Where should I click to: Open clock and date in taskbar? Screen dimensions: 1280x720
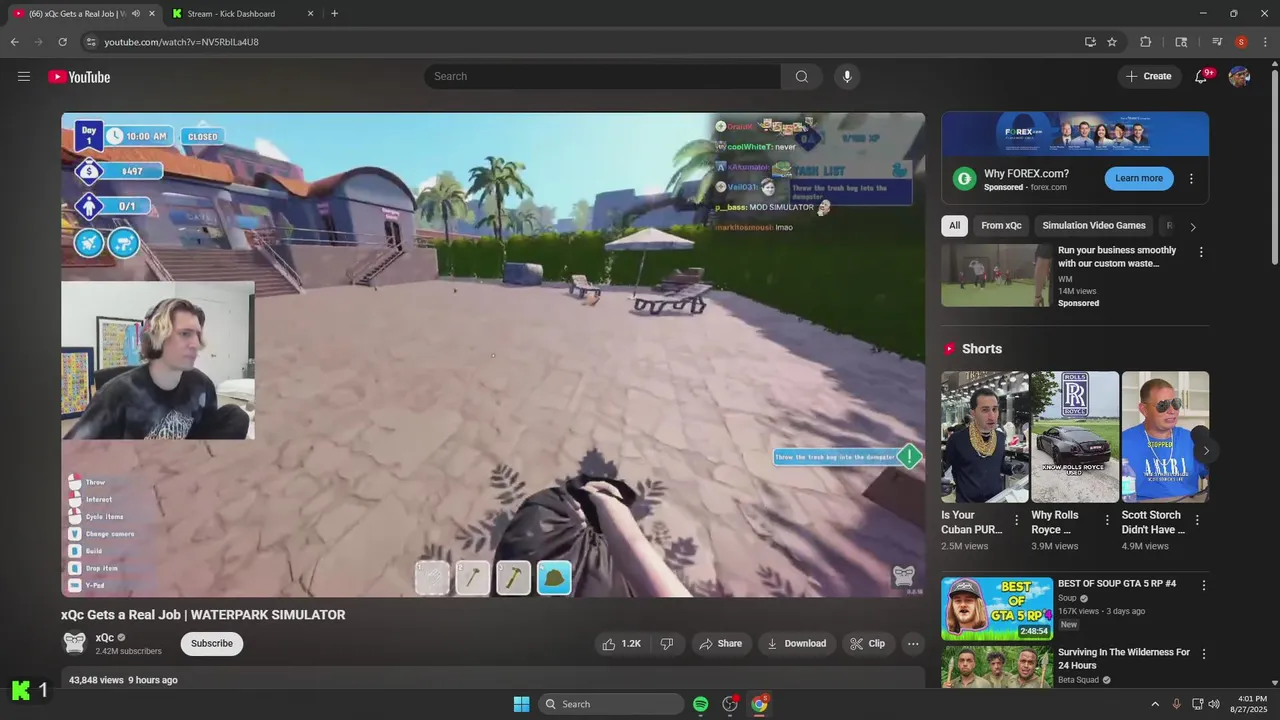click(1251, 704)
